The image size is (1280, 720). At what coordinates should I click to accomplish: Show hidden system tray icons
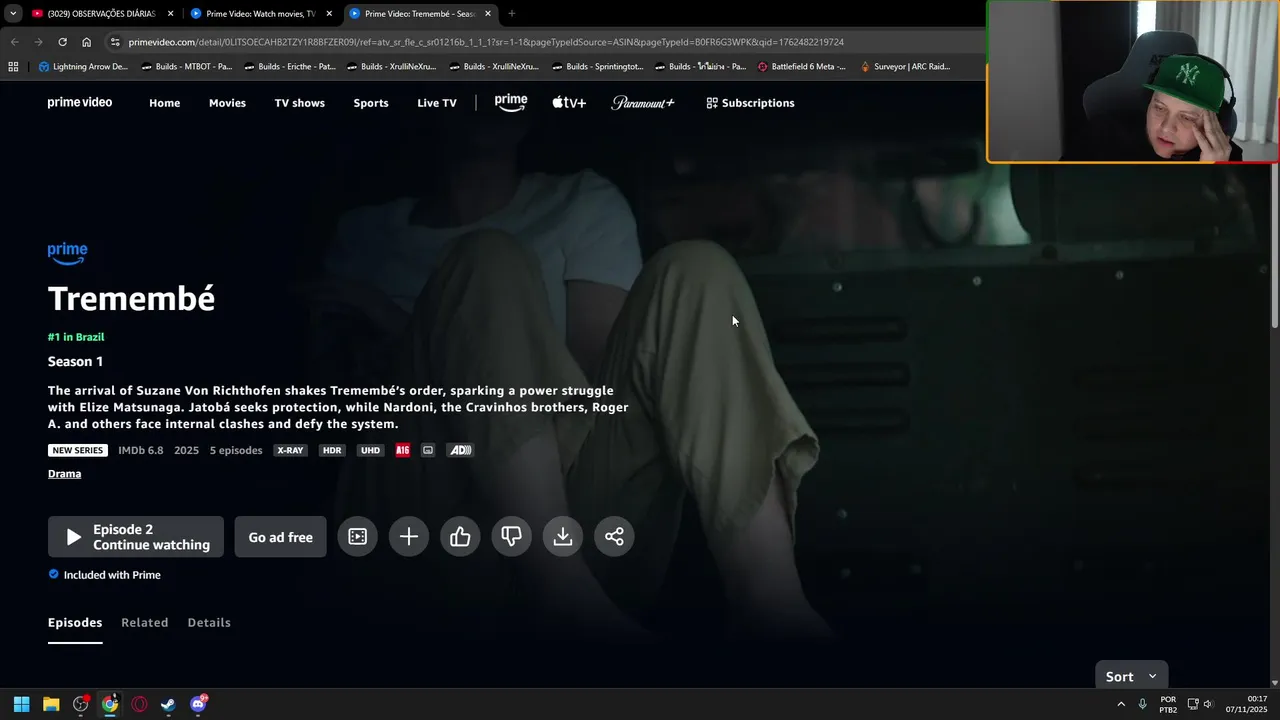coord(1120,704)
